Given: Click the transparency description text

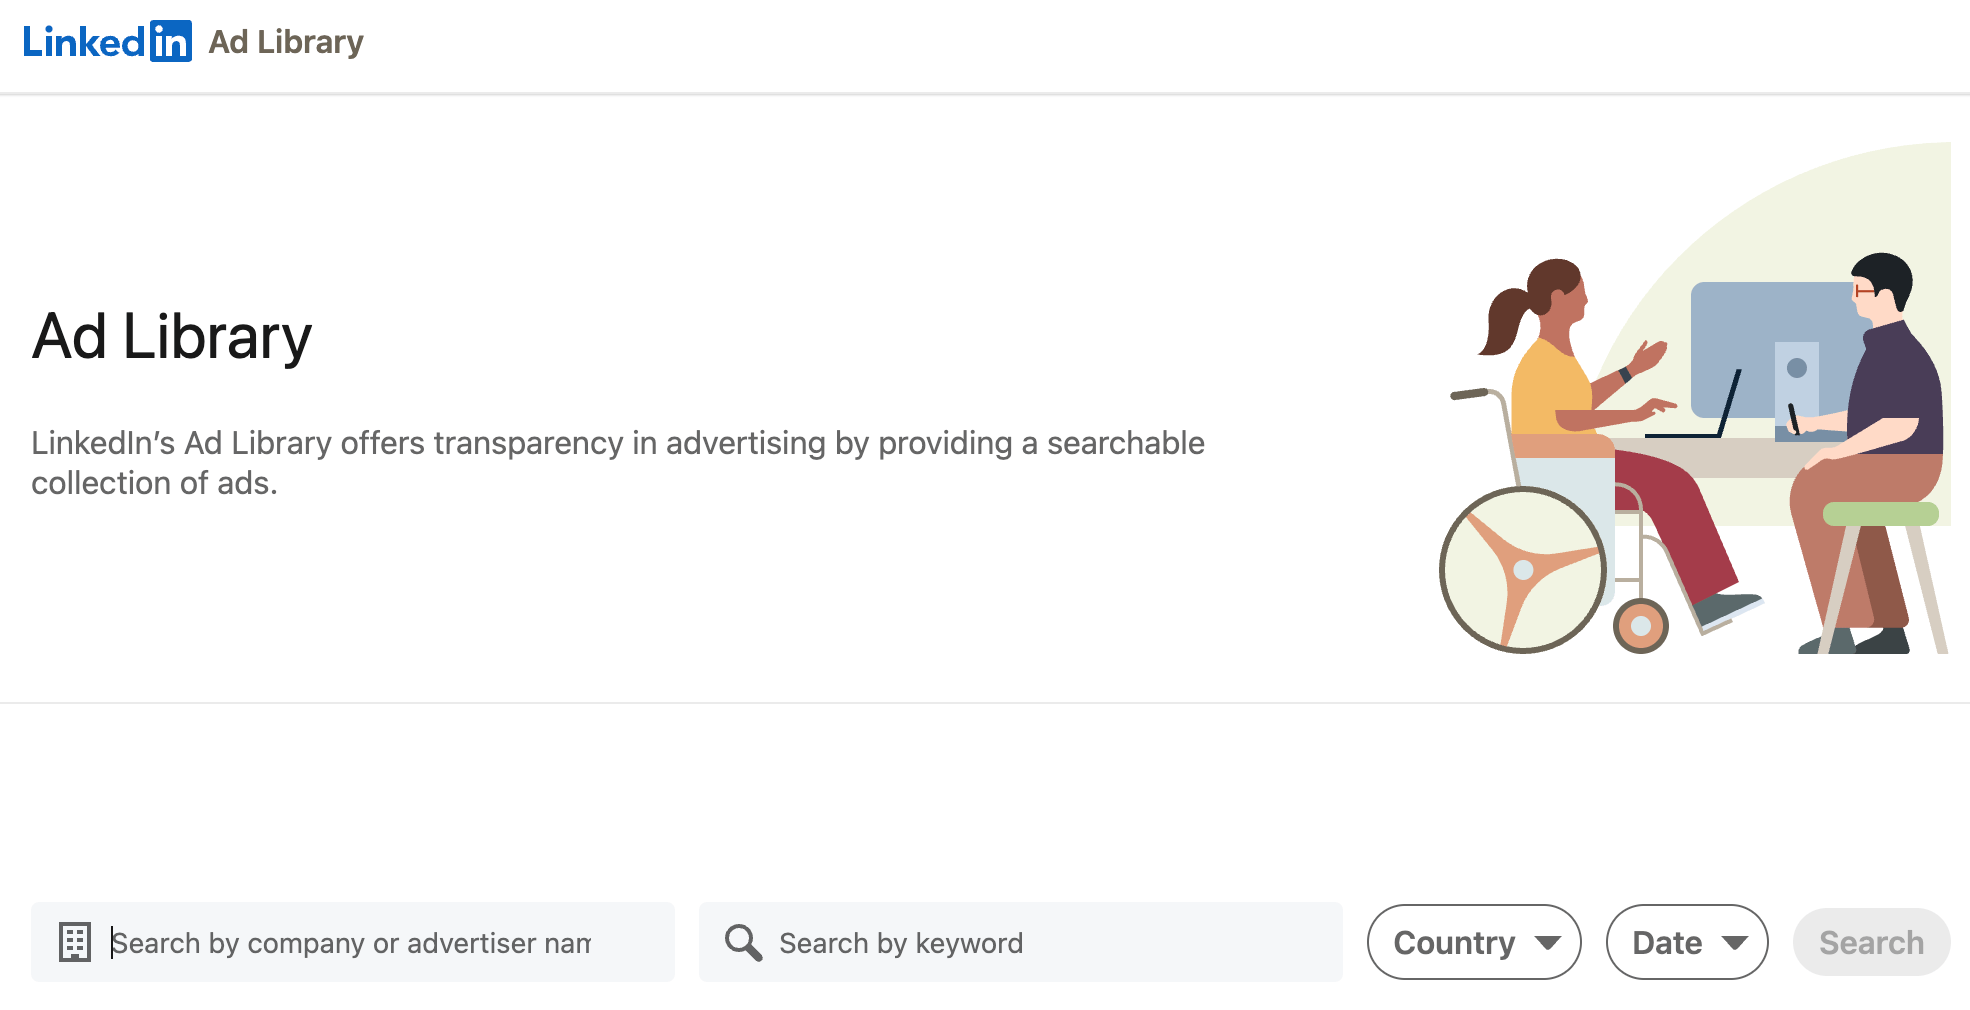Looking at the screenshot, I should click(x=618, y=462).
